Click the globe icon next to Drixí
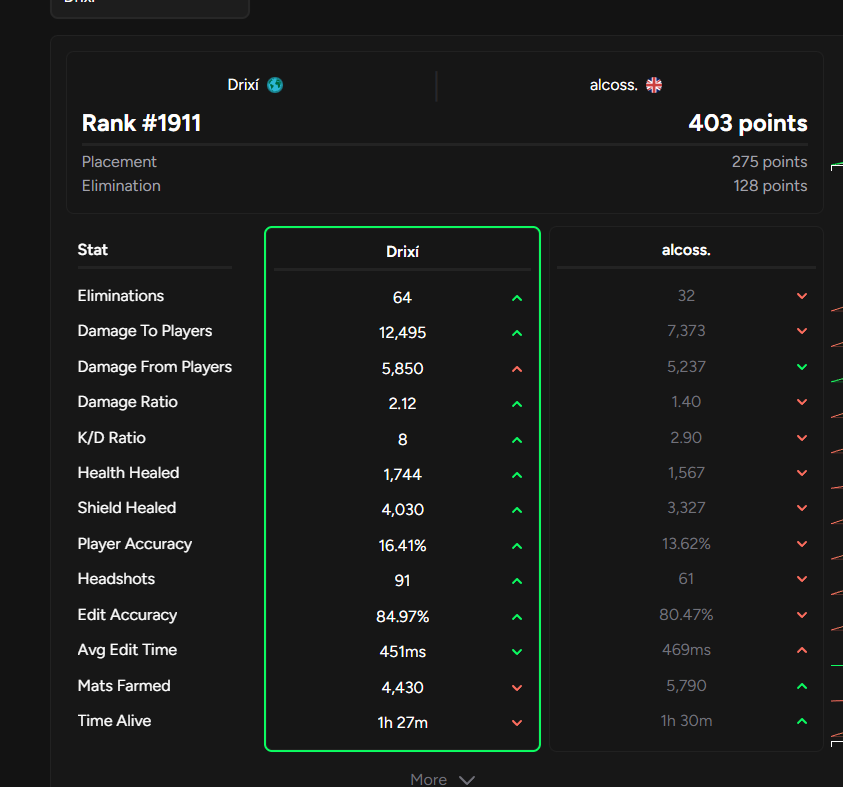Image resolution: width=843 pixels, height=787 pixels. 275,85
